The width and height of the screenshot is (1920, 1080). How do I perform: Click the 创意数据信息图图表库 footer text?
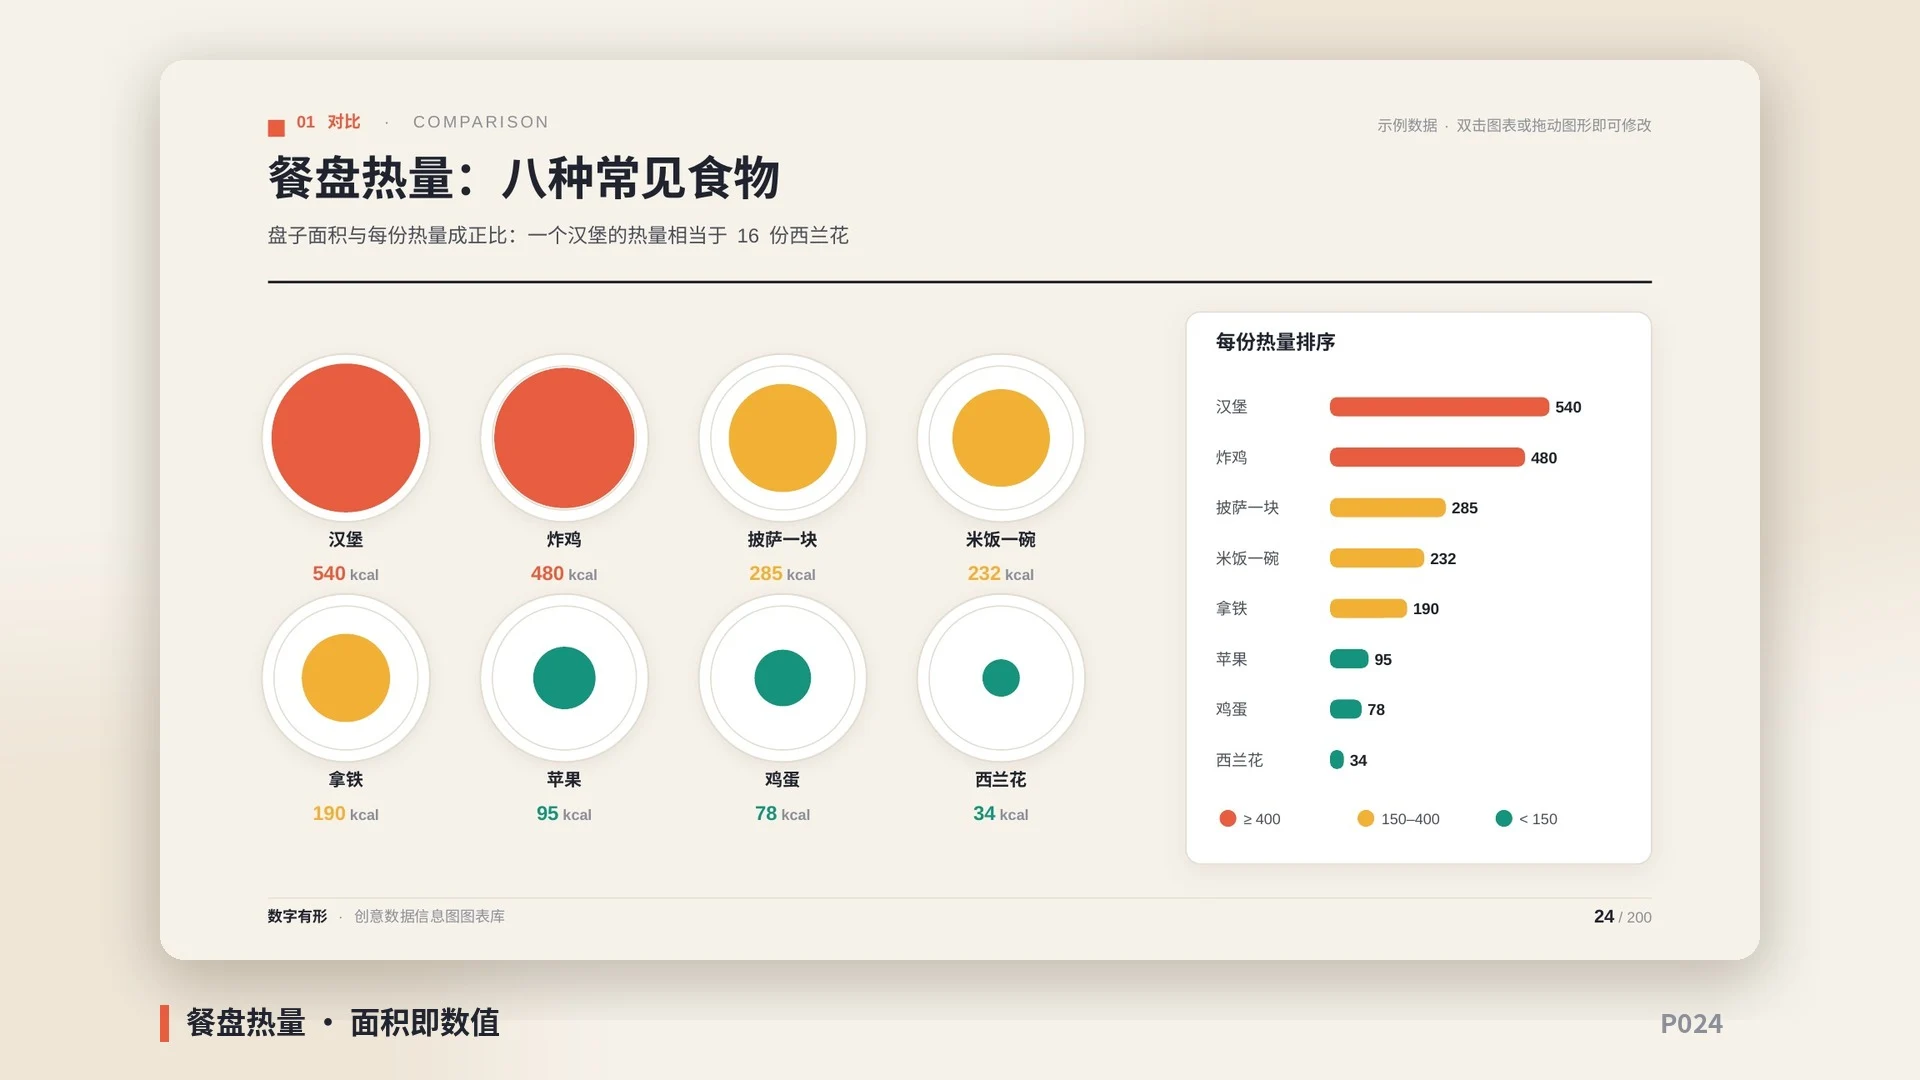tap(429, 916)
